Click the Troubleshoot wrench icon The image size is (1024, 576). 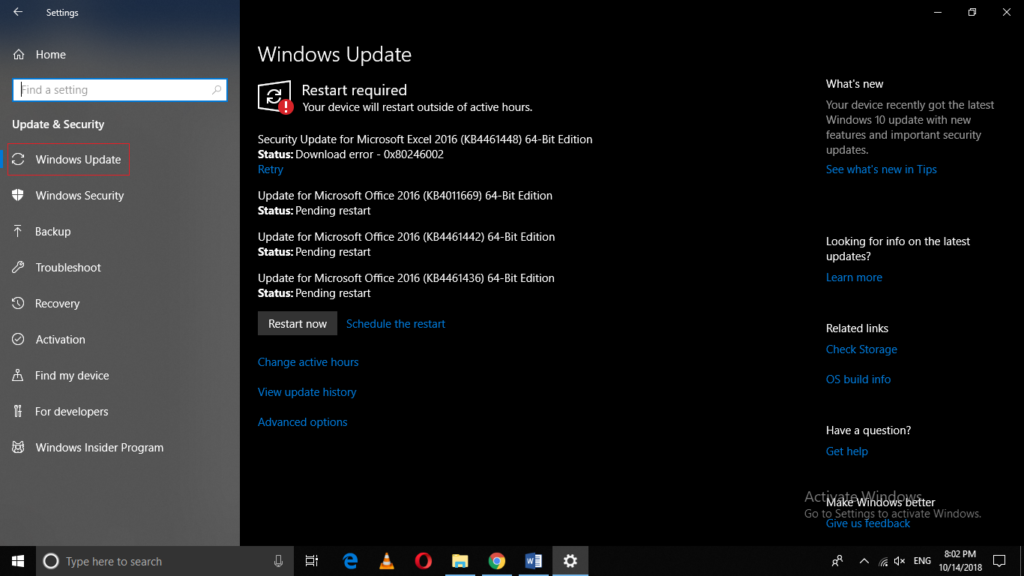(18, 267)
